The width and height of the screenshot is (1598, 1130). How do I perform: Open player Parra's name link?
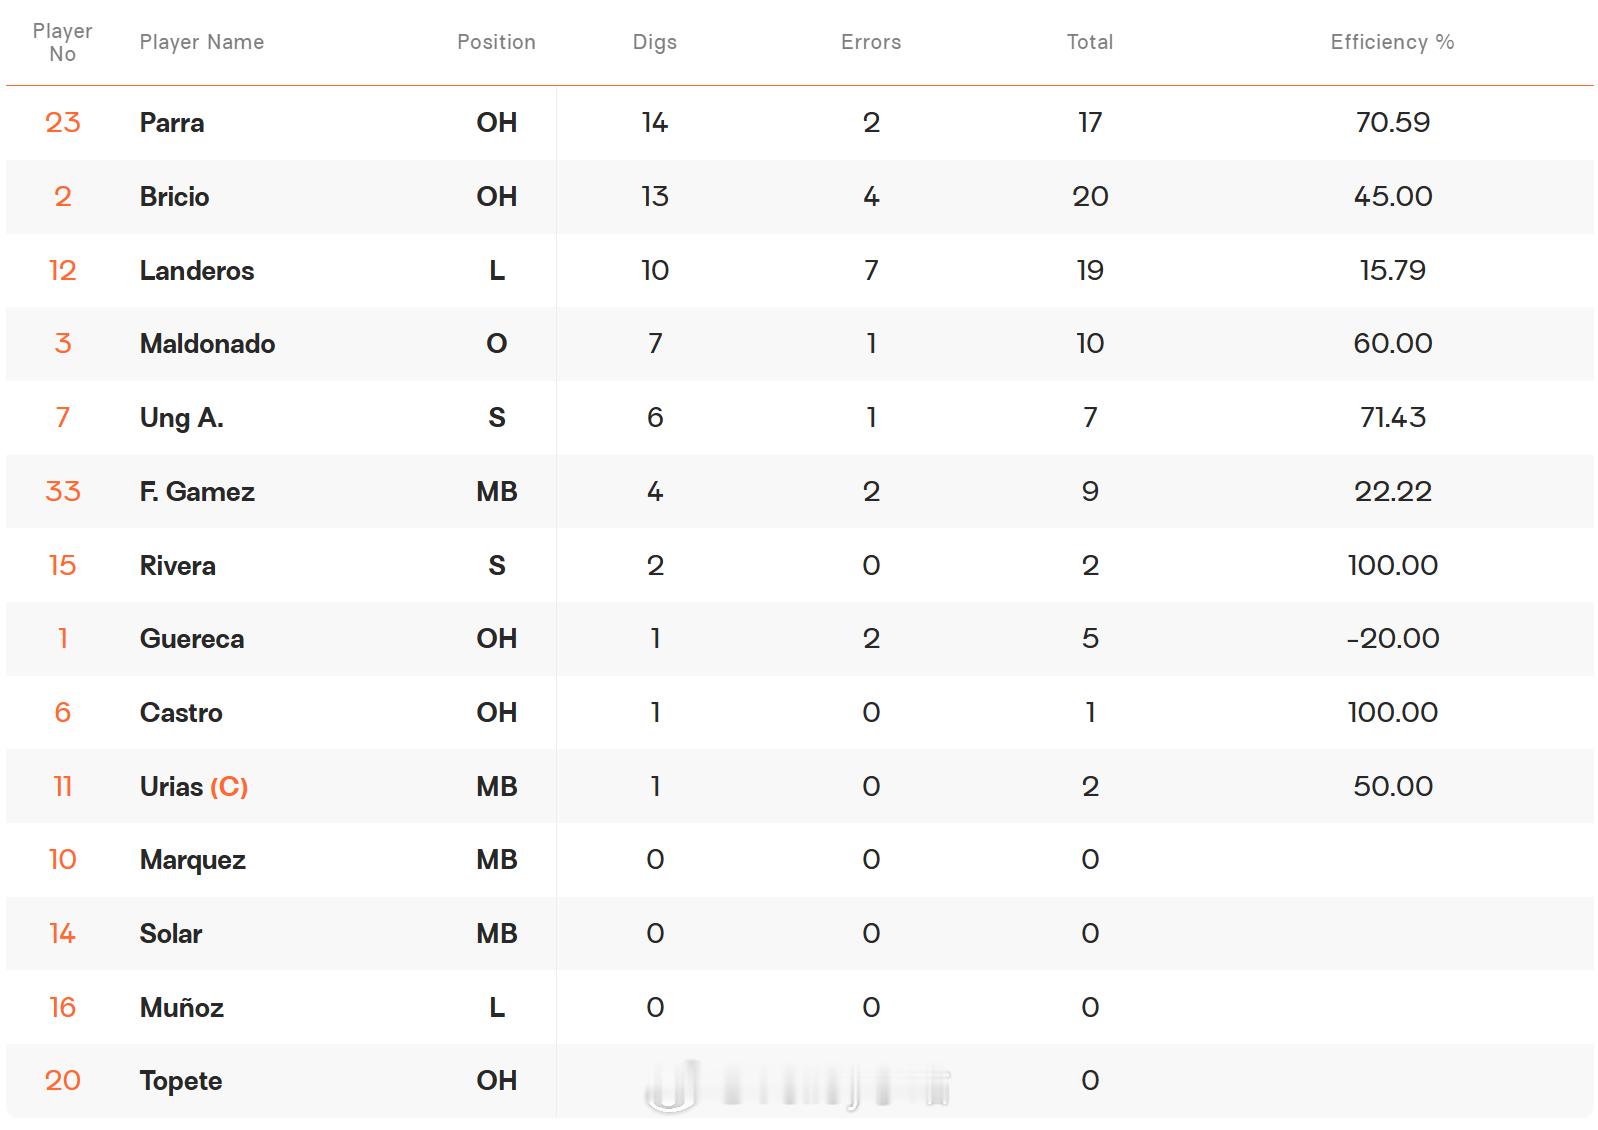pos(172,123)
